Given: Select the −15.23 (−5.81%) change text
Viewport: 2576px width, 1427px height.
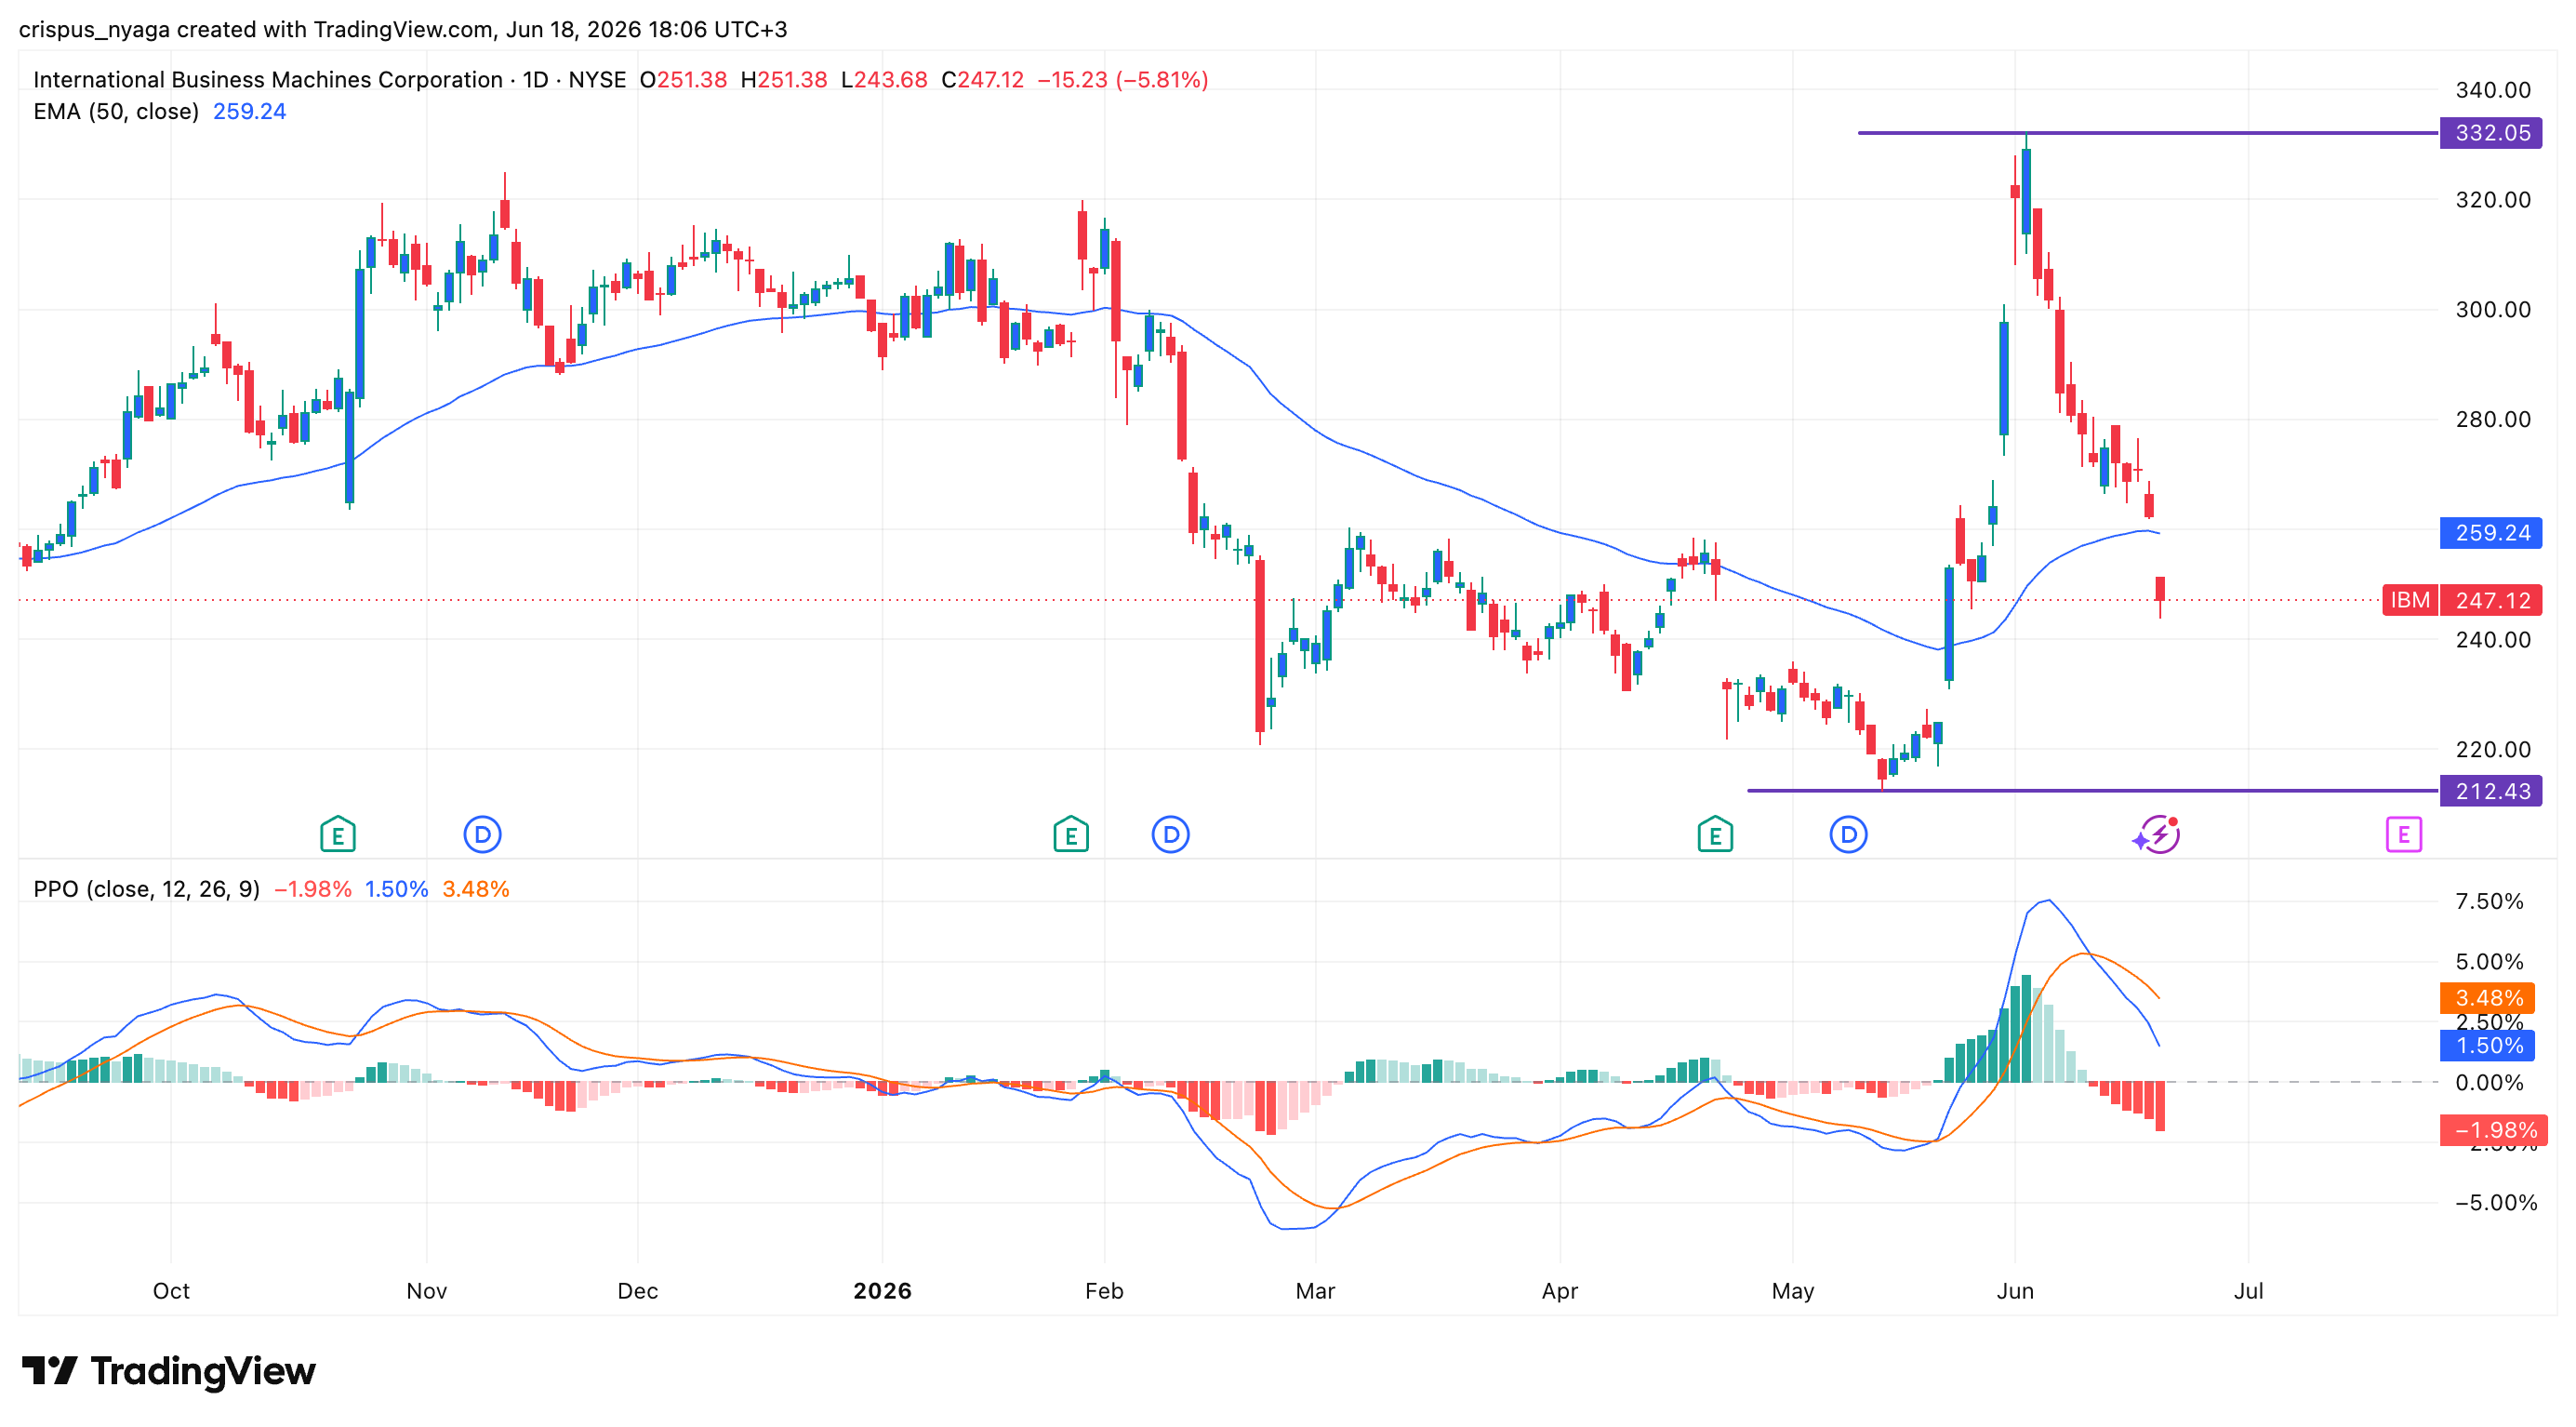Looking at the screenshot, I should pos(1123,80).
